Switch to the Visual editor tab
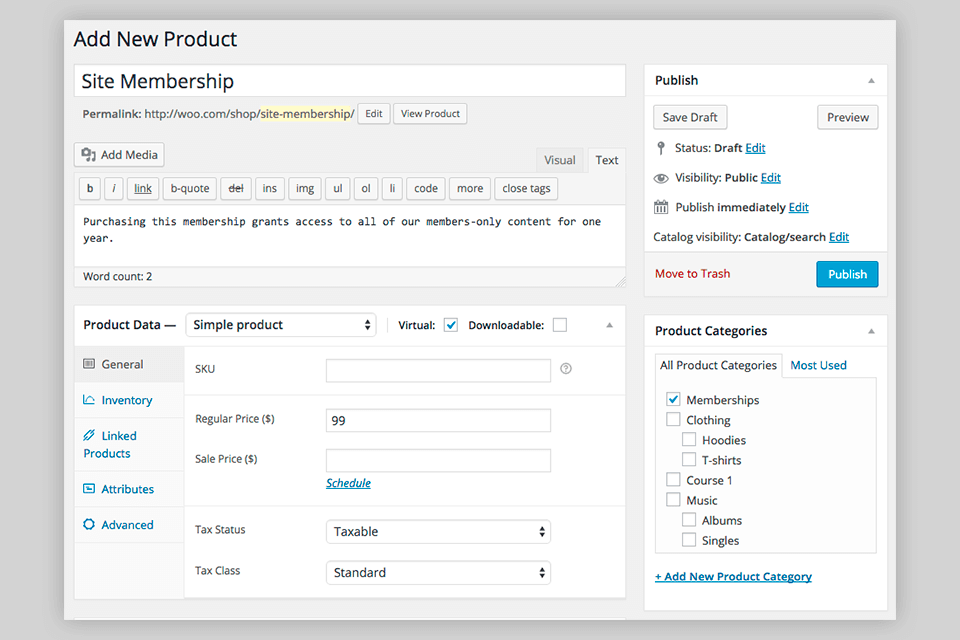 559,160
